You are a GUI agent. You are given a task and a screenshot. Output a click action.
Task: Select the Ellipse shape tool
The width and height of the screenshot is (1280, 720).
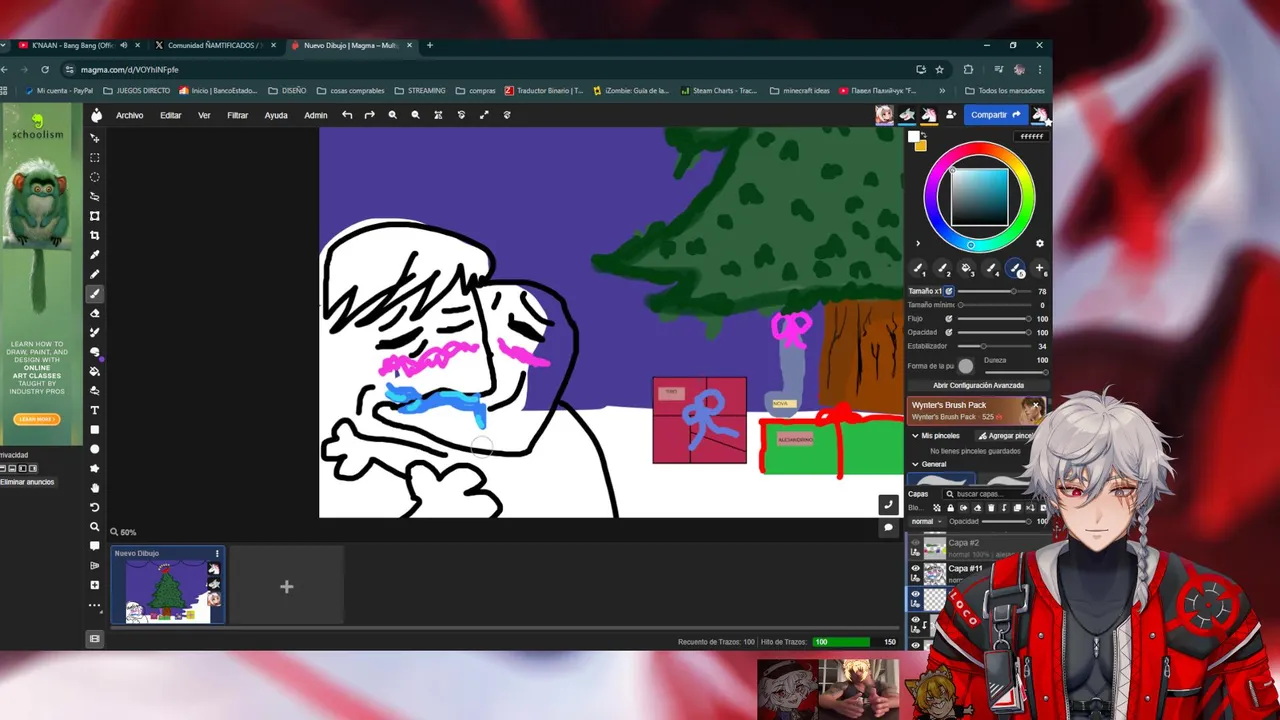95,449
